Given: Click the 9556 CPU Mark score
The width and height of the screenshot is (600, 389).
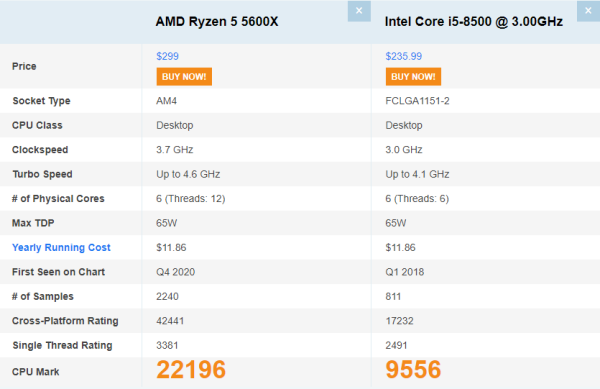Looking at the screenshot, I should pyautogui.click(x=413, y=369).
